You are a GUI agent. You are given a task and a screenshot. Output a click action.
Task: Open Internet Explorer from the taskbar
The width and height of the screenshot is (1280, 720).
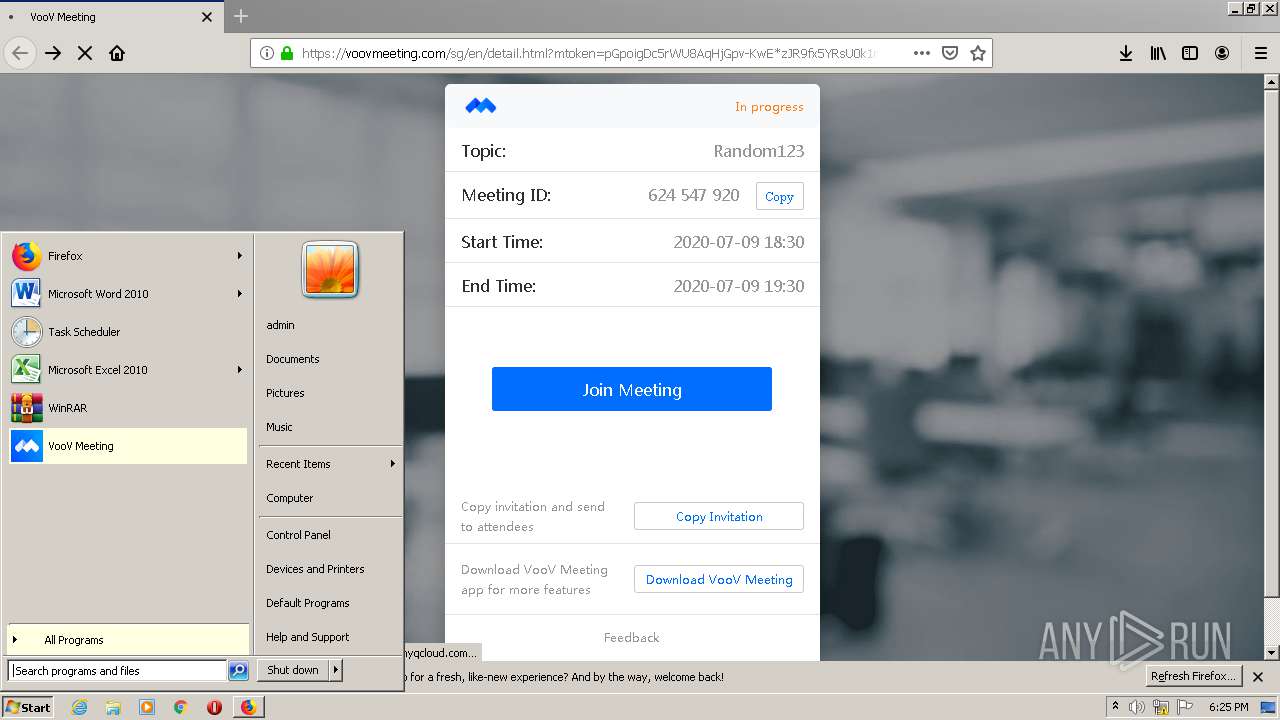coord(80,707)
